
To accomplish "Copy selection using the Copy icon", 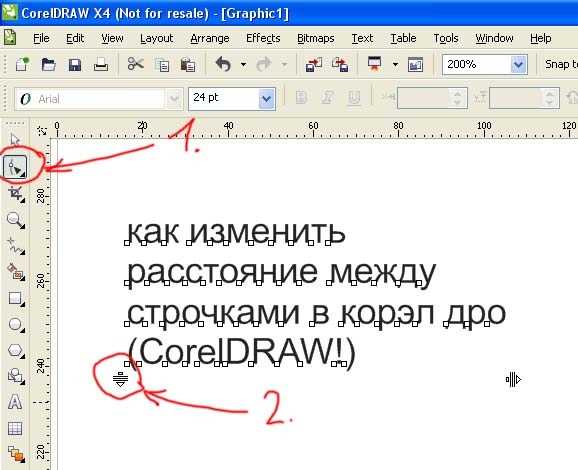I will (x=162, y=65).
